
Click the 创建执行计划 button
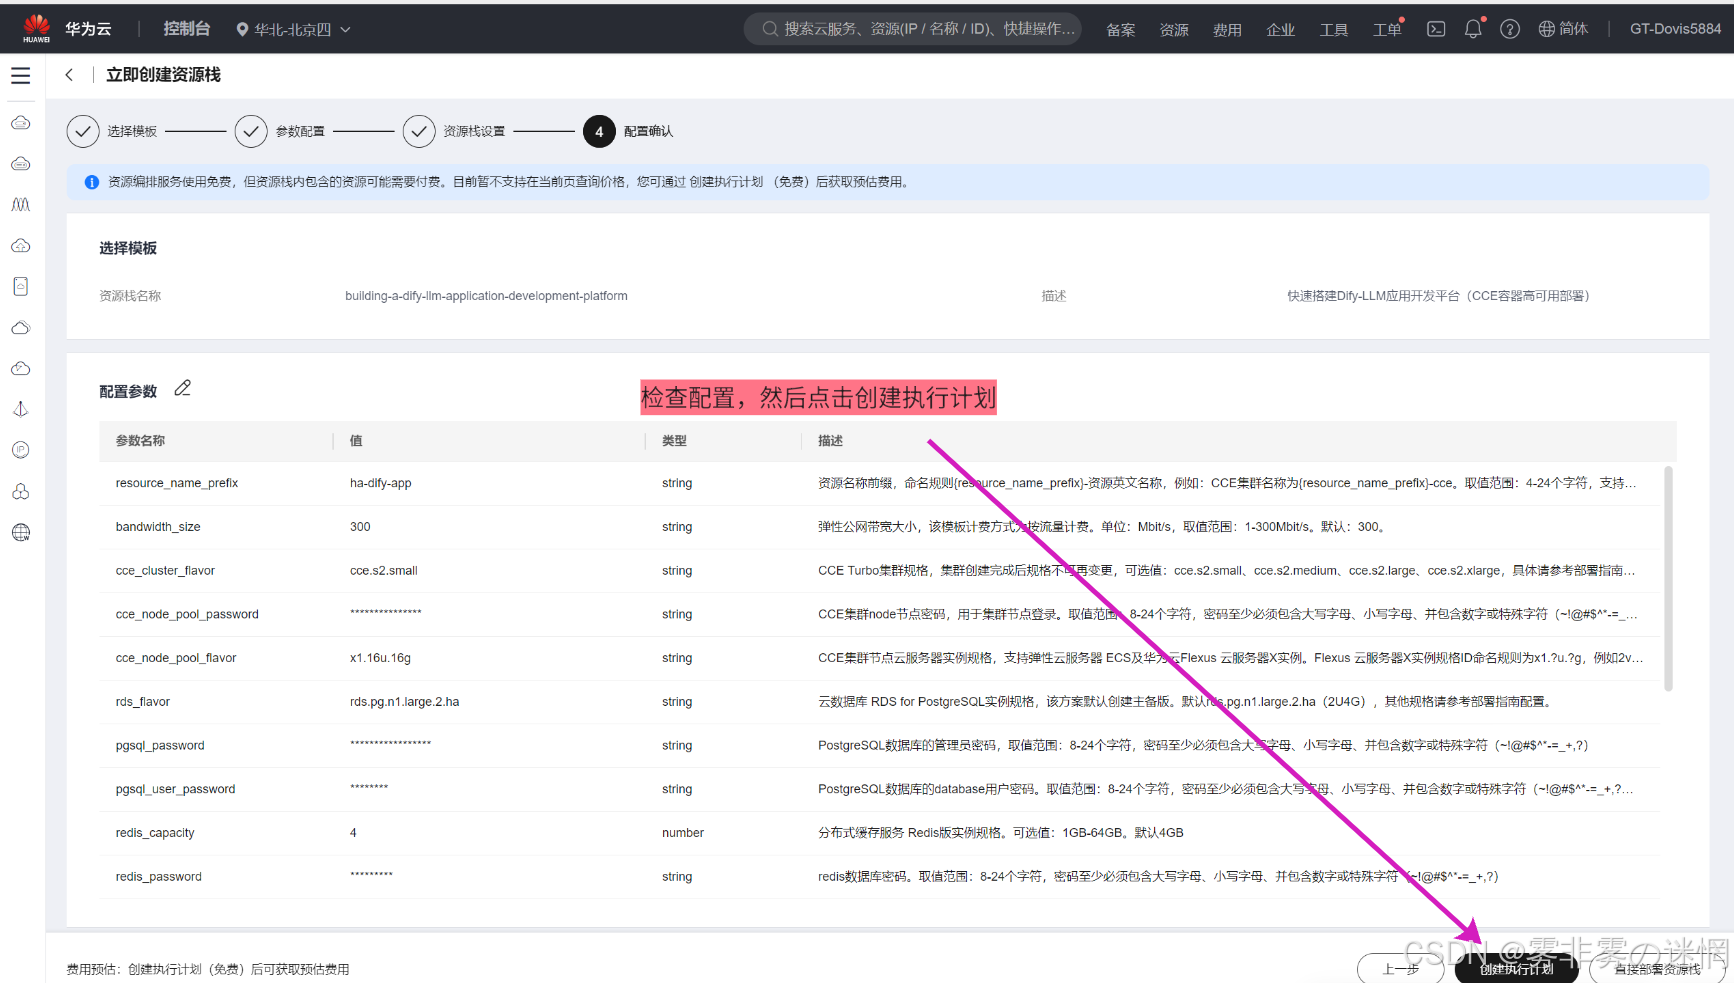point(1516,968)
